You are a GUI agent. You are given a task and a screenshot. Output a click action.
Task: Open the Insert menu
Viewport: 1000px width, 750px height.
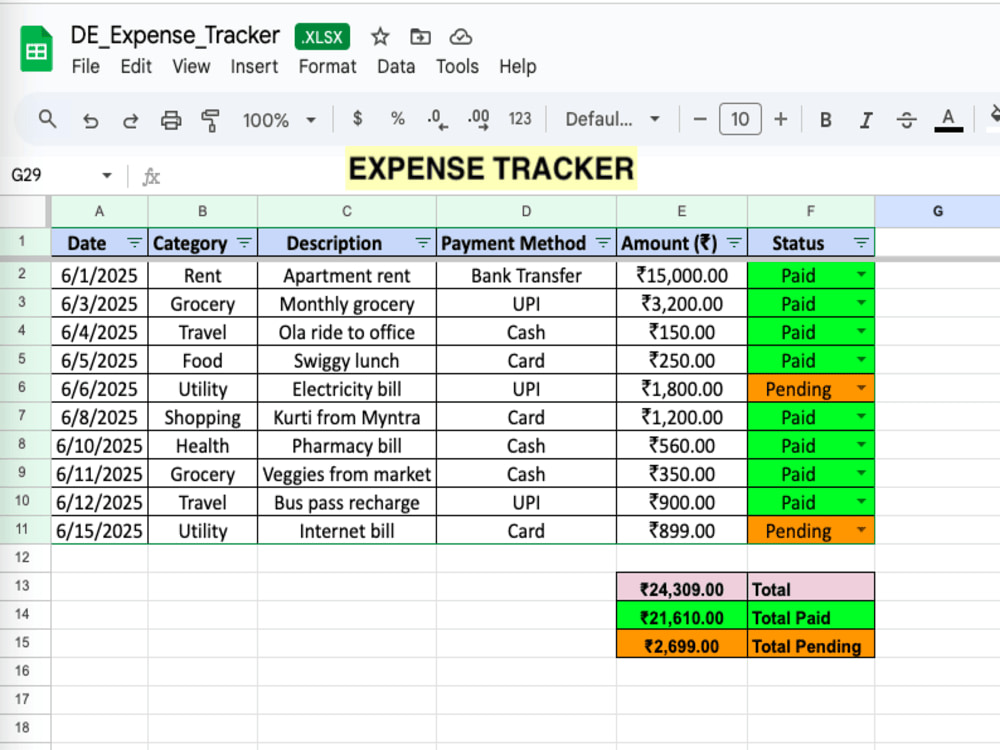coord(254,66)
